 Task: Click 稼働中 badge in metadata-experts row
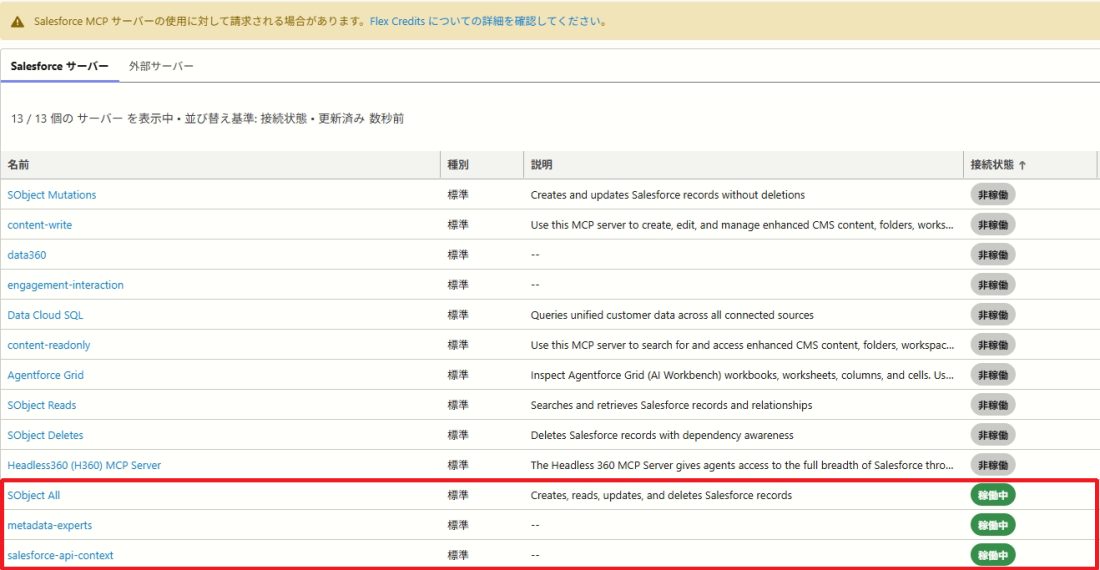(993, 525)
